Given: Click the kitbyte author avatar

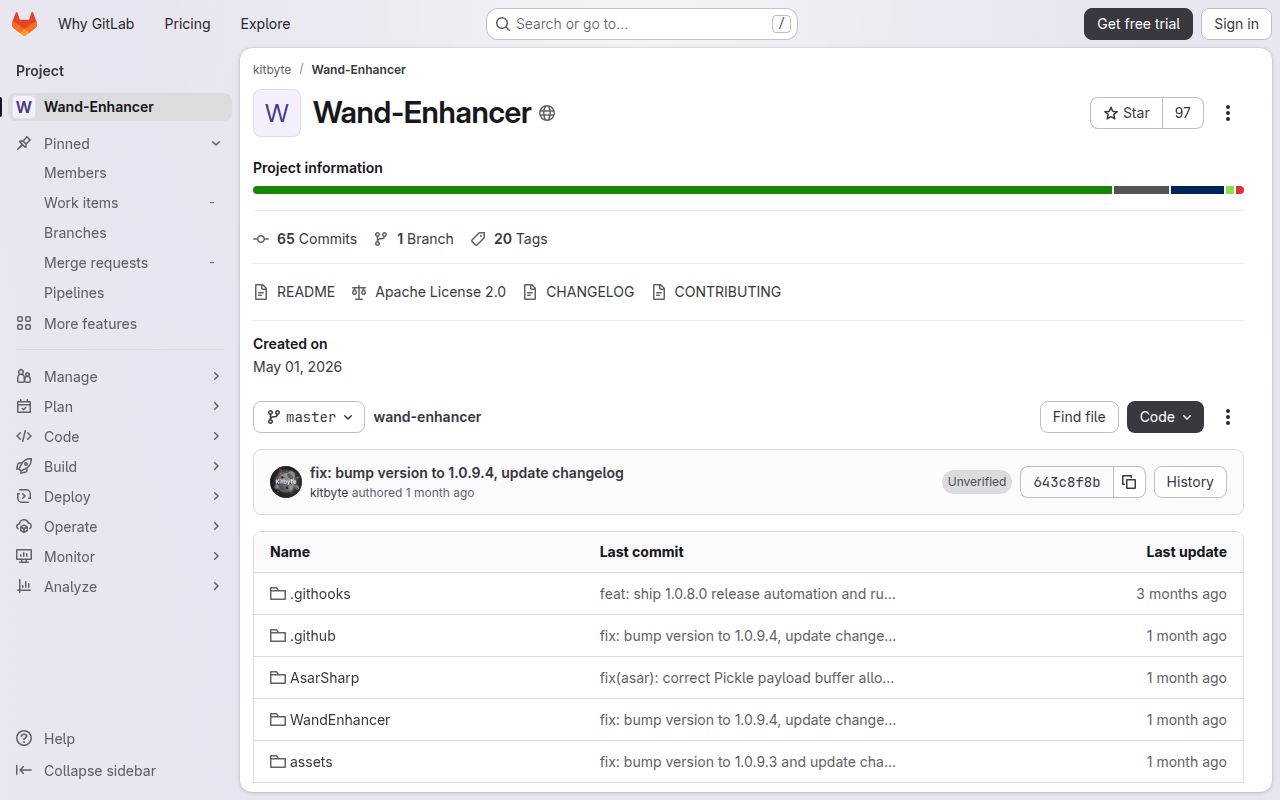Looking at the screenshot, I should pyautogui.click(x=286, y=482).
